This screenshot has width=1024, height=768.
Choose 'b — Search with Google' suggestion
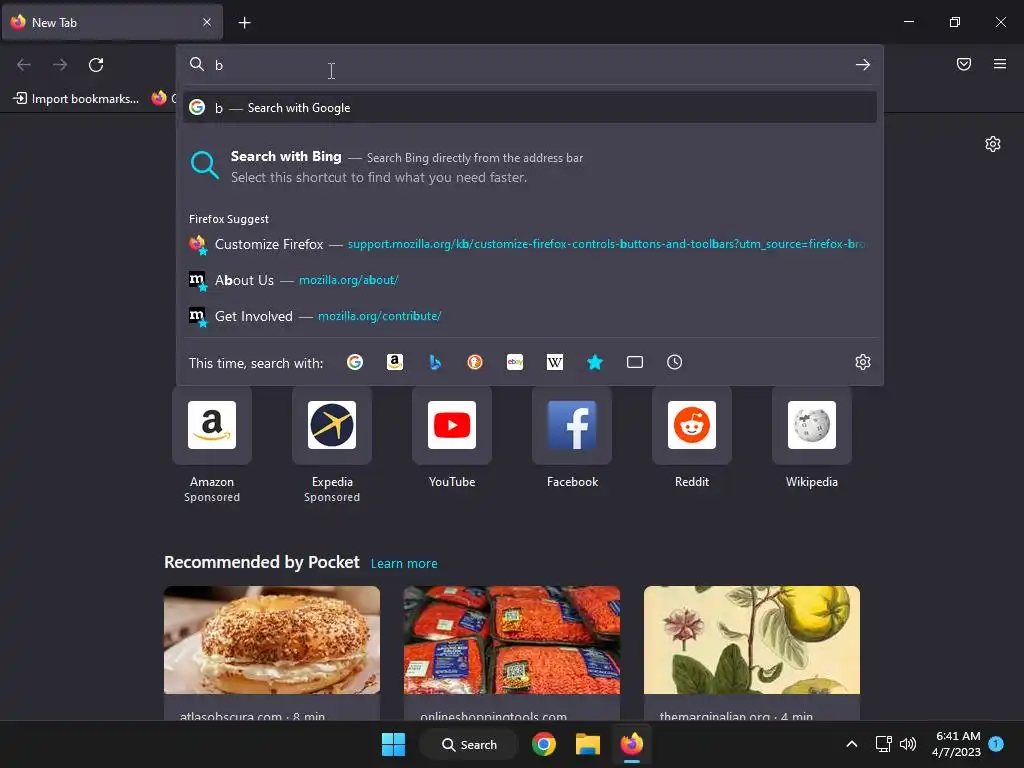point(530,108)
